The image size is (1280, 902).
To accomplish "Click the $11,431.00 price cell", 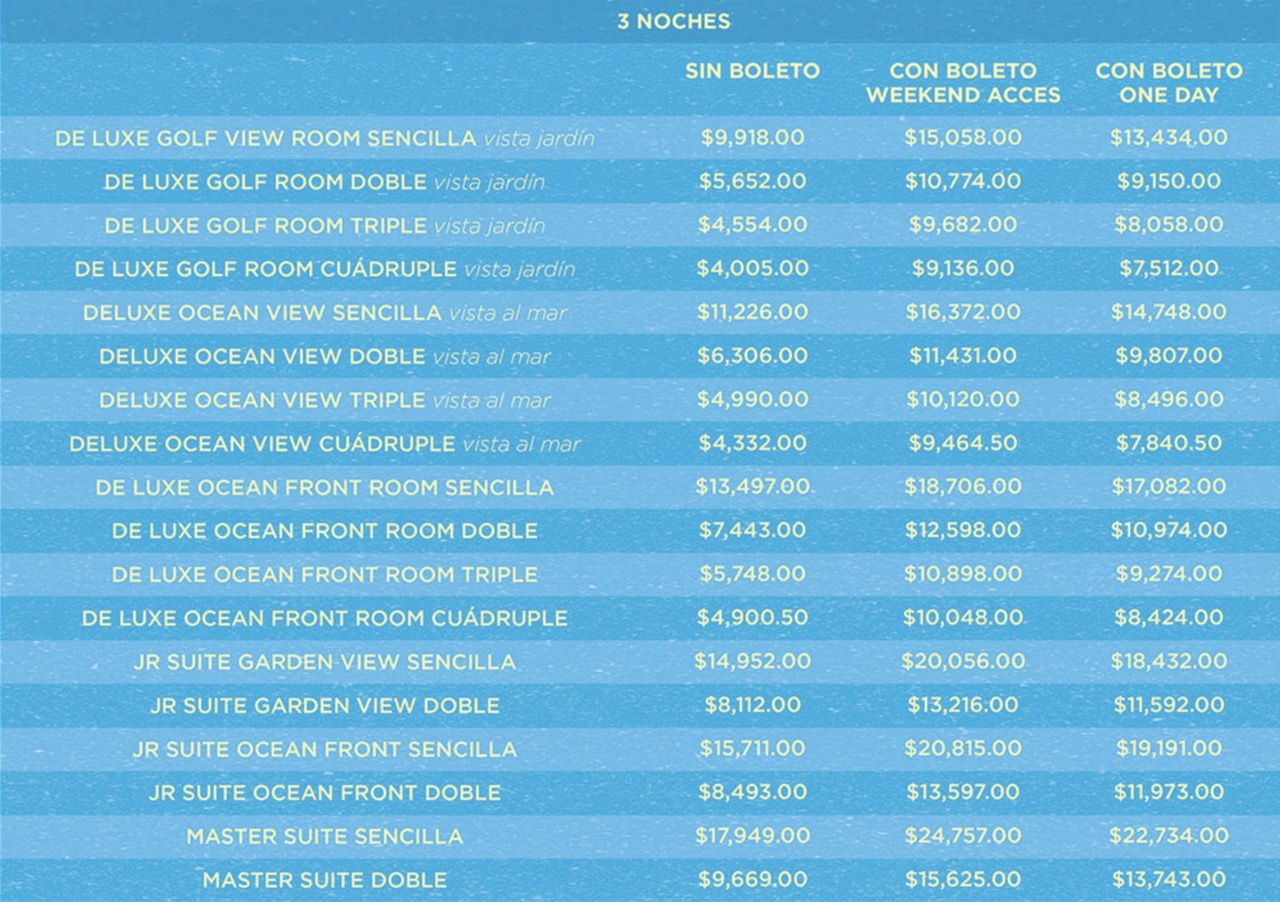I will click(962, 356).
